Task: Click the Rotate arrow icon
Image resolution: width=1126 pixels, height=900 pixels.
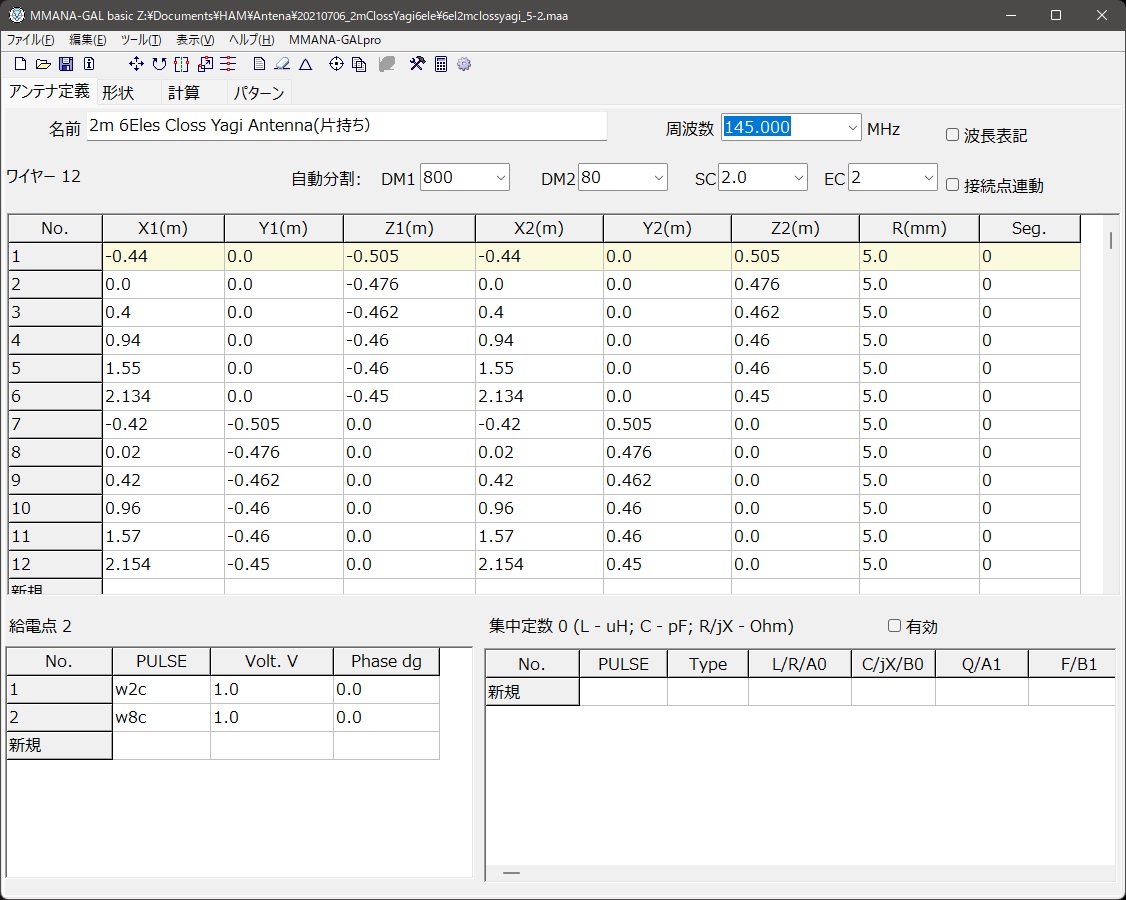Action: pos(159,65)
